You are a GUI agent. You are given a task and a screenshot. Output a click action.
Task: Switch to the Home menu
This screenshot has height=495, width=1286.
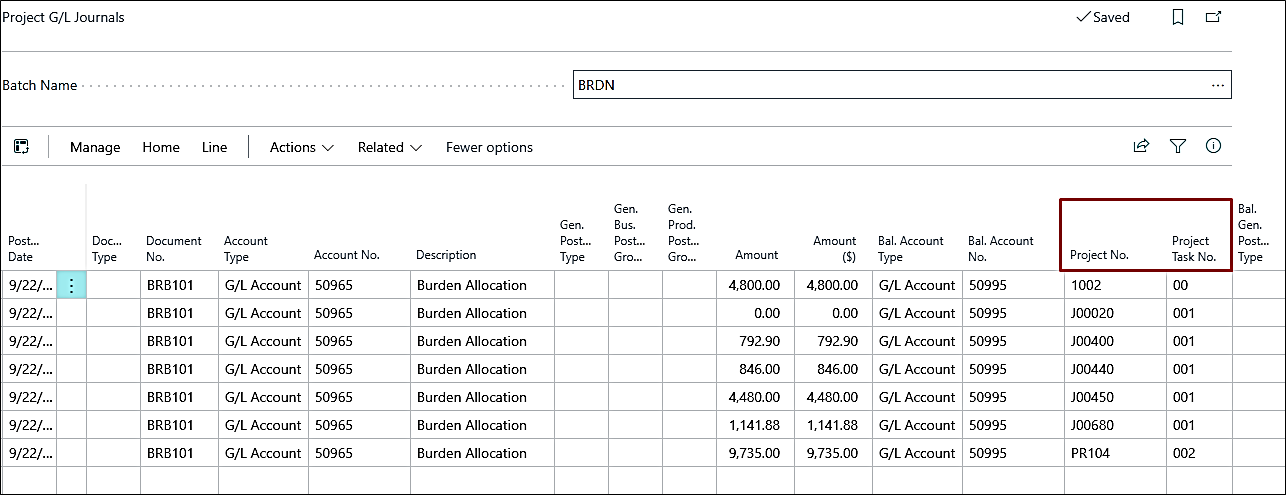pos(161,147)
